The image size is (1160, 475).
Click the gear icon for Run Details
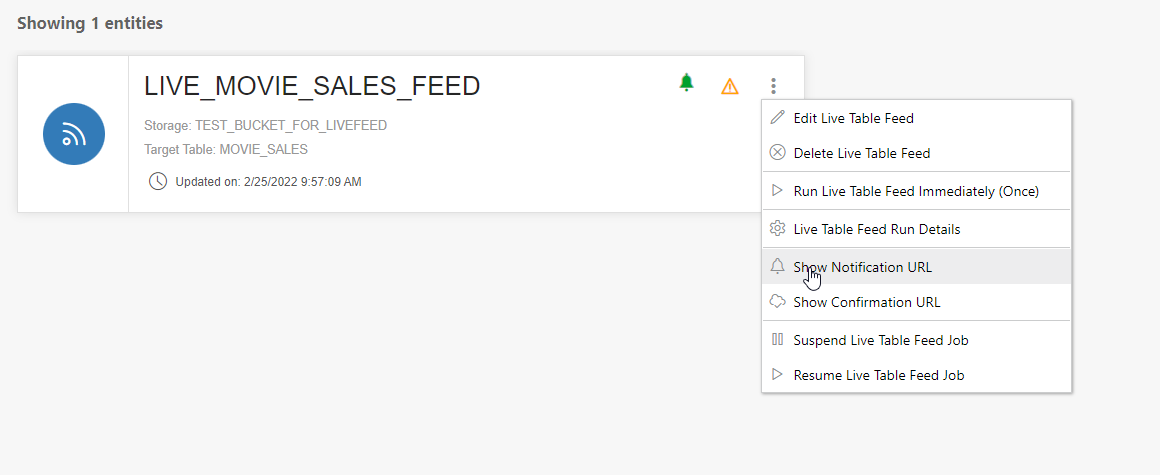778,229
